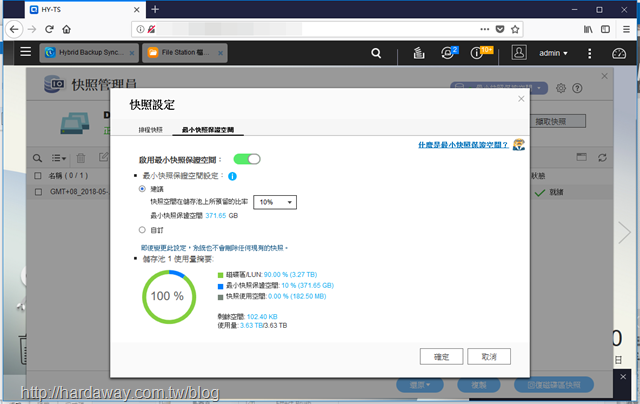Screen dimensions: 640x404
Task: Click the 取消 button
Action: coord(489,356)
